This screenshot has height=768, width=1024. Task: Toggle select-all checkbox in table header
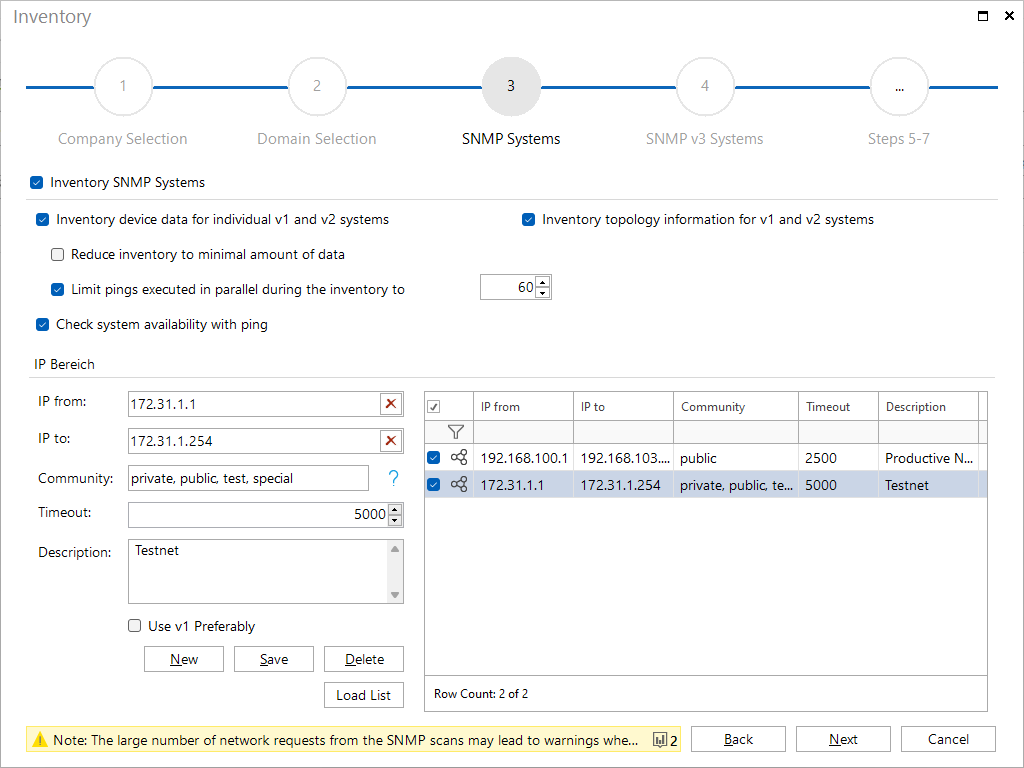point(434,407)
